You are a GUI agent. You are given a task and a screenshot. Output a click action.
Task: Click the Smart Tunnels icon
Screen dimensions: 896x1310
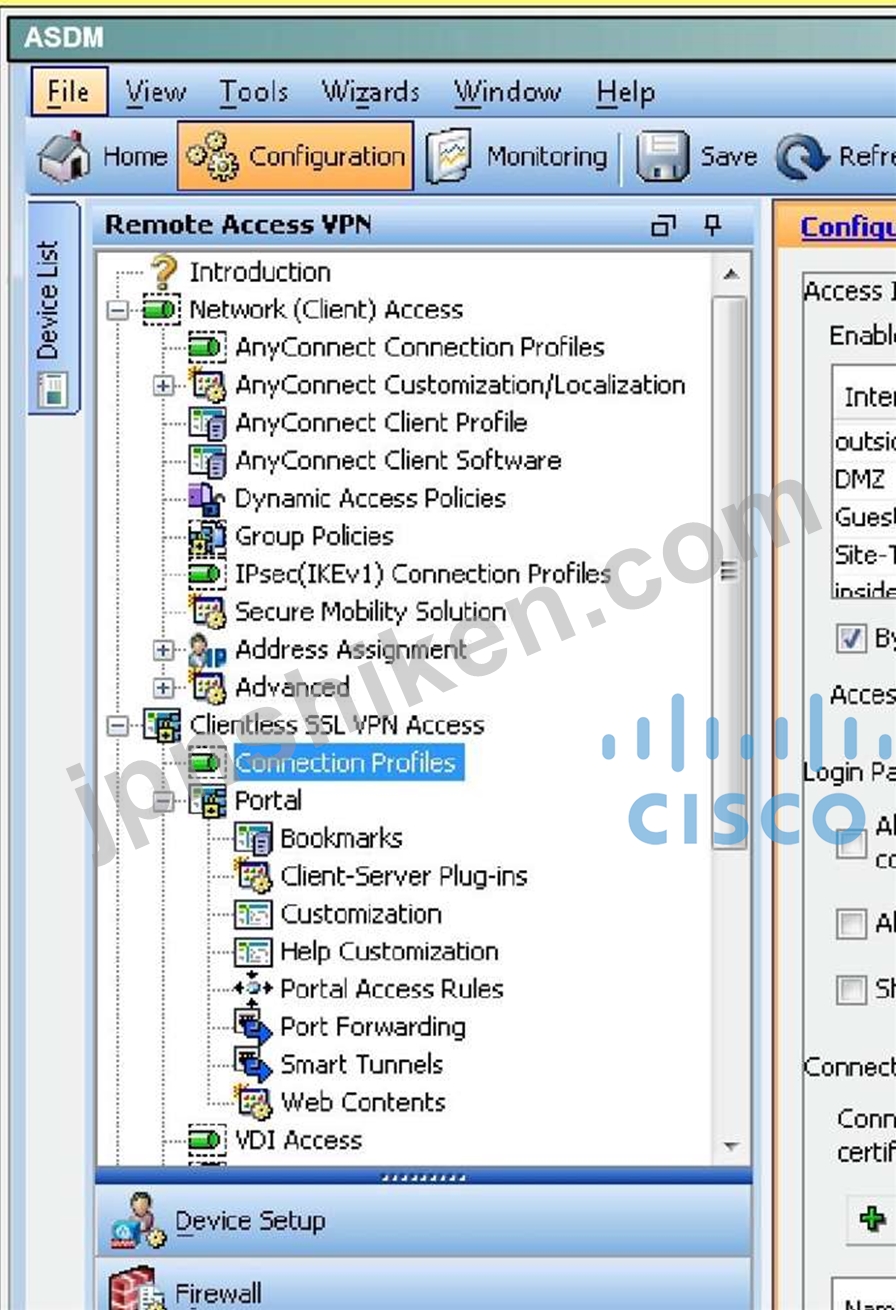(x=253, y=1065)
